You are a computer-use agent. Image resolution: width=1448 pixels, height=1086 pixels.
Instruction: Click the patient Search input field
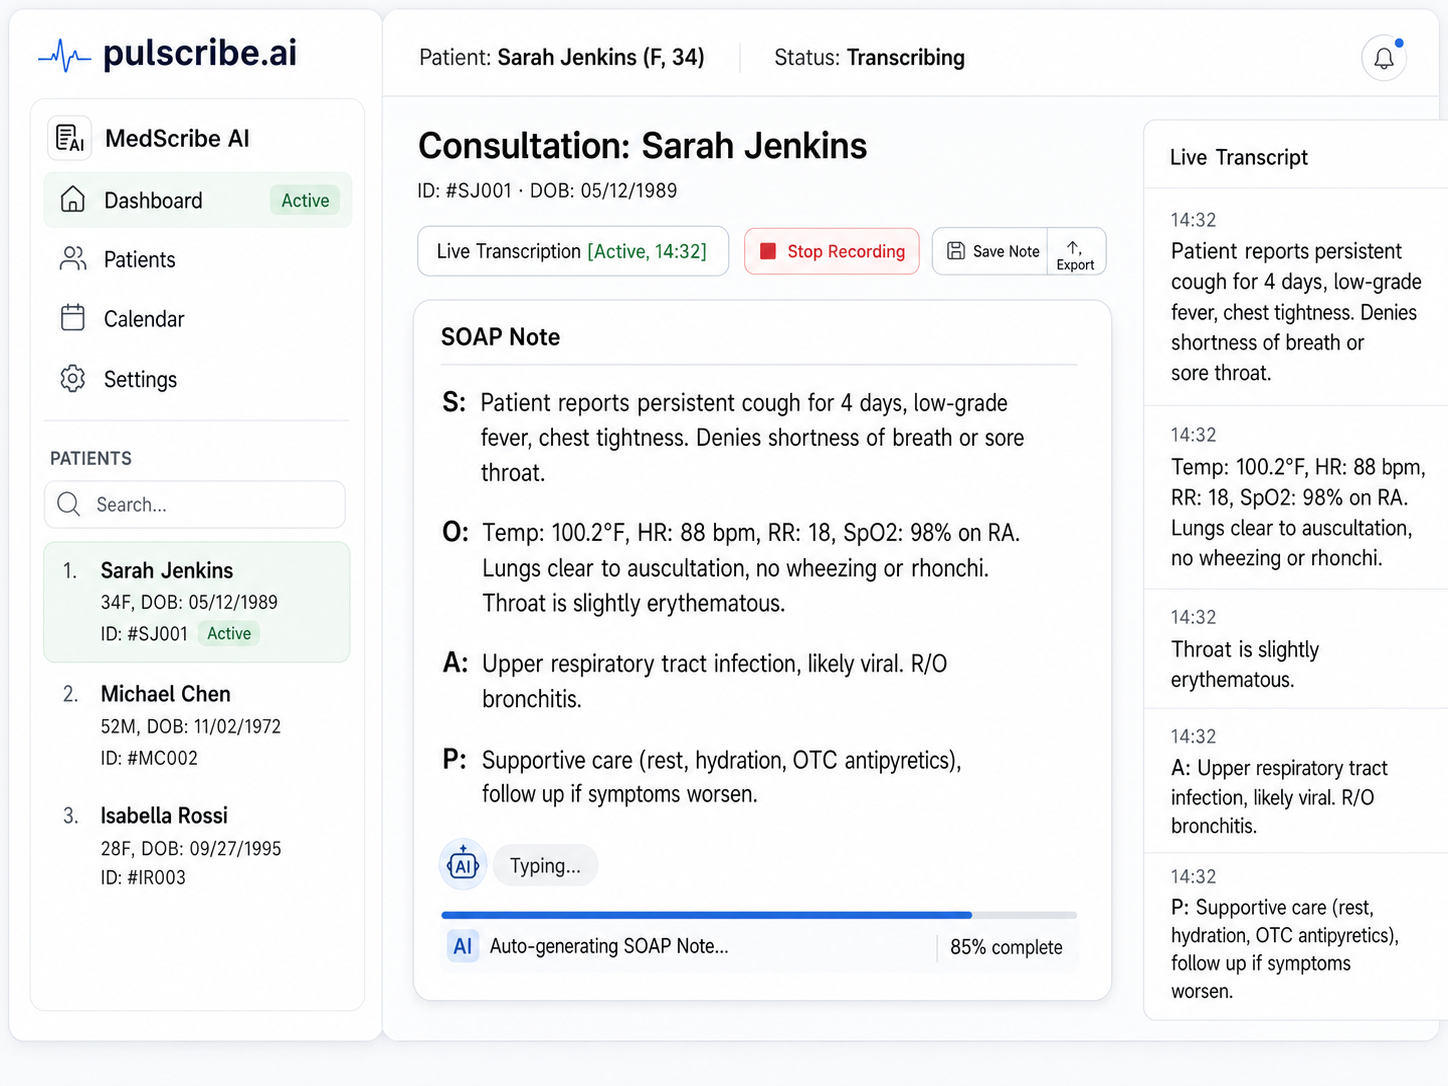point(195,504)
